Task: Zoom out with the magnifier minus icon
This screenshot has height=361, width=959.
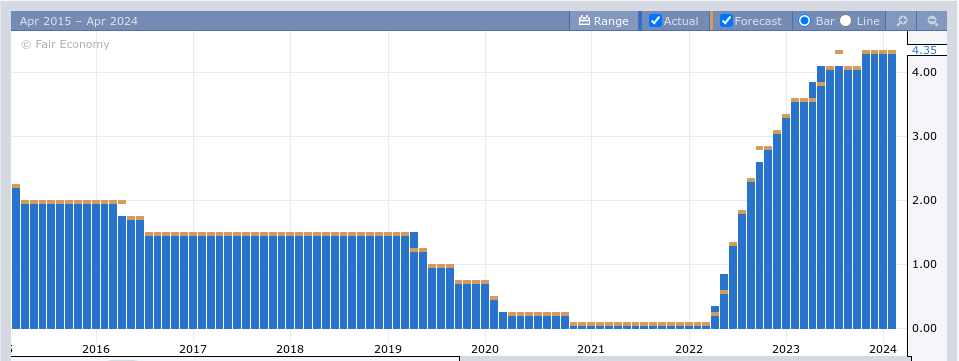Action: tap(933, 21)
